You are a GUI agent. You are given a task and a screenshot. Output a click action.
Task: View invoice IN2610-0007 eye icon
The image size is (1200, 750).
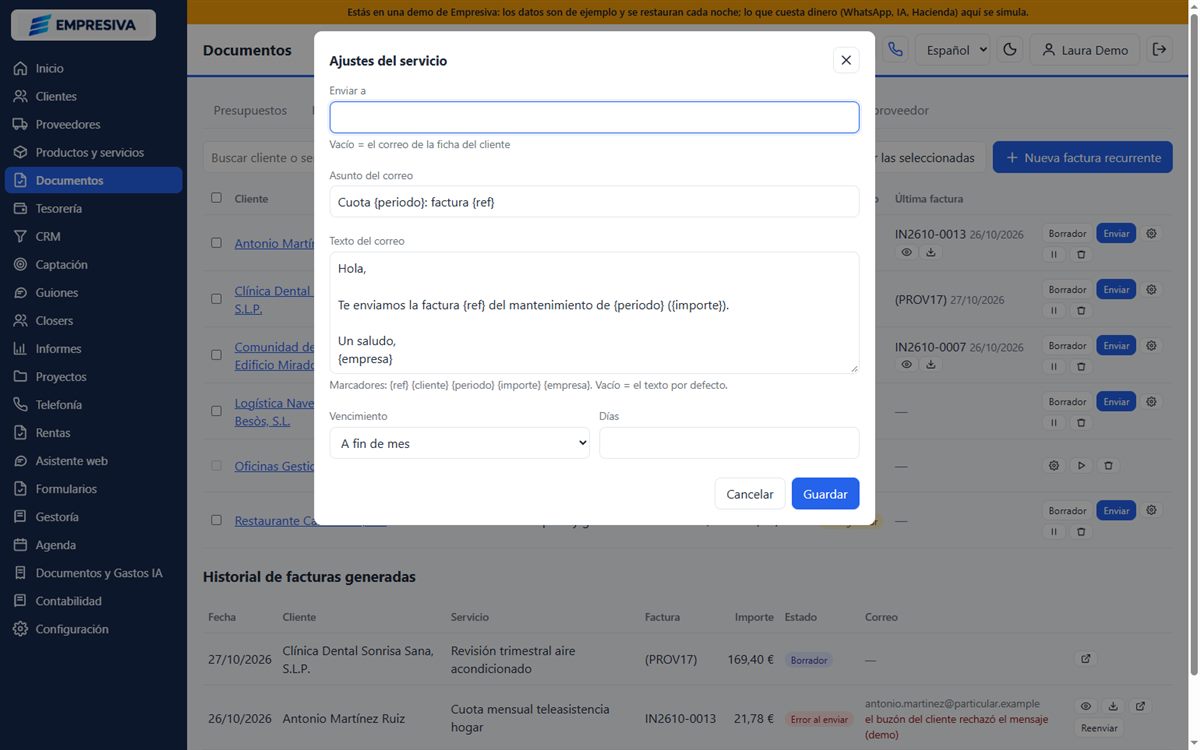[x=906, y=365]
